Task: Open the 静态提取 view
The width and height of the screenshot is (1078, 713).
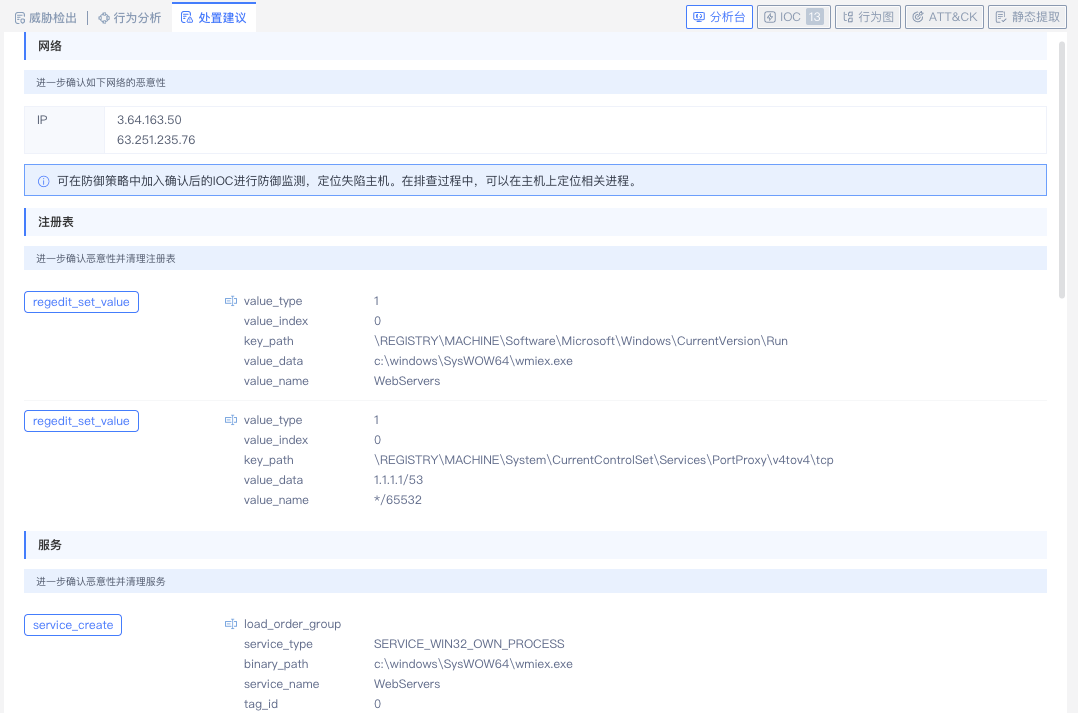Action: [1027, 17]
